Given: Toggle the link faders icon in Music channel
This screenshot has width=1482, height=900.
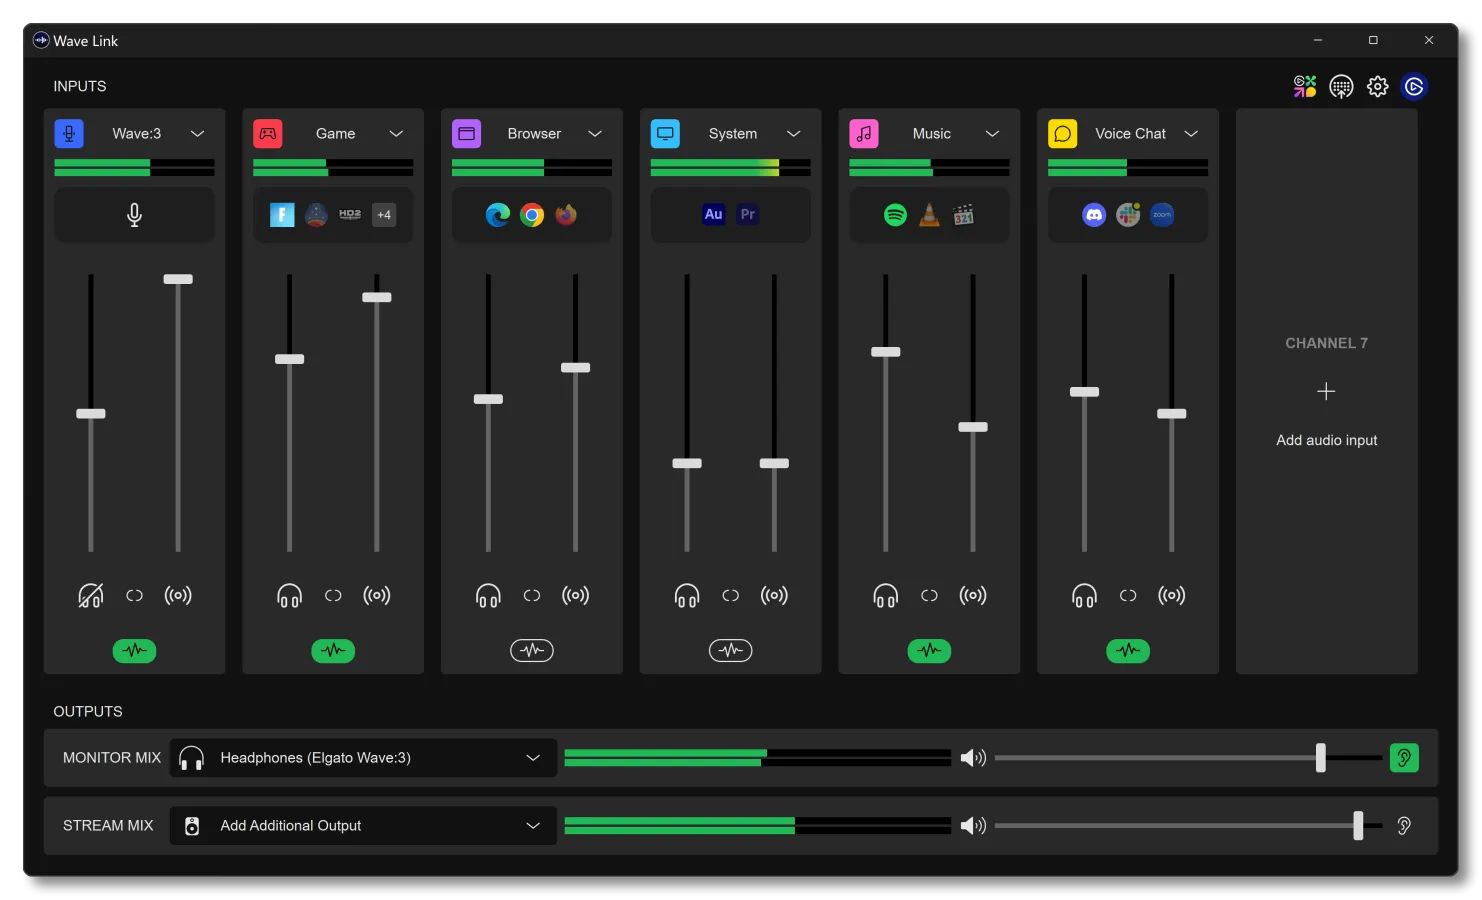Looking at the screenshot, I should click(929, 596).
